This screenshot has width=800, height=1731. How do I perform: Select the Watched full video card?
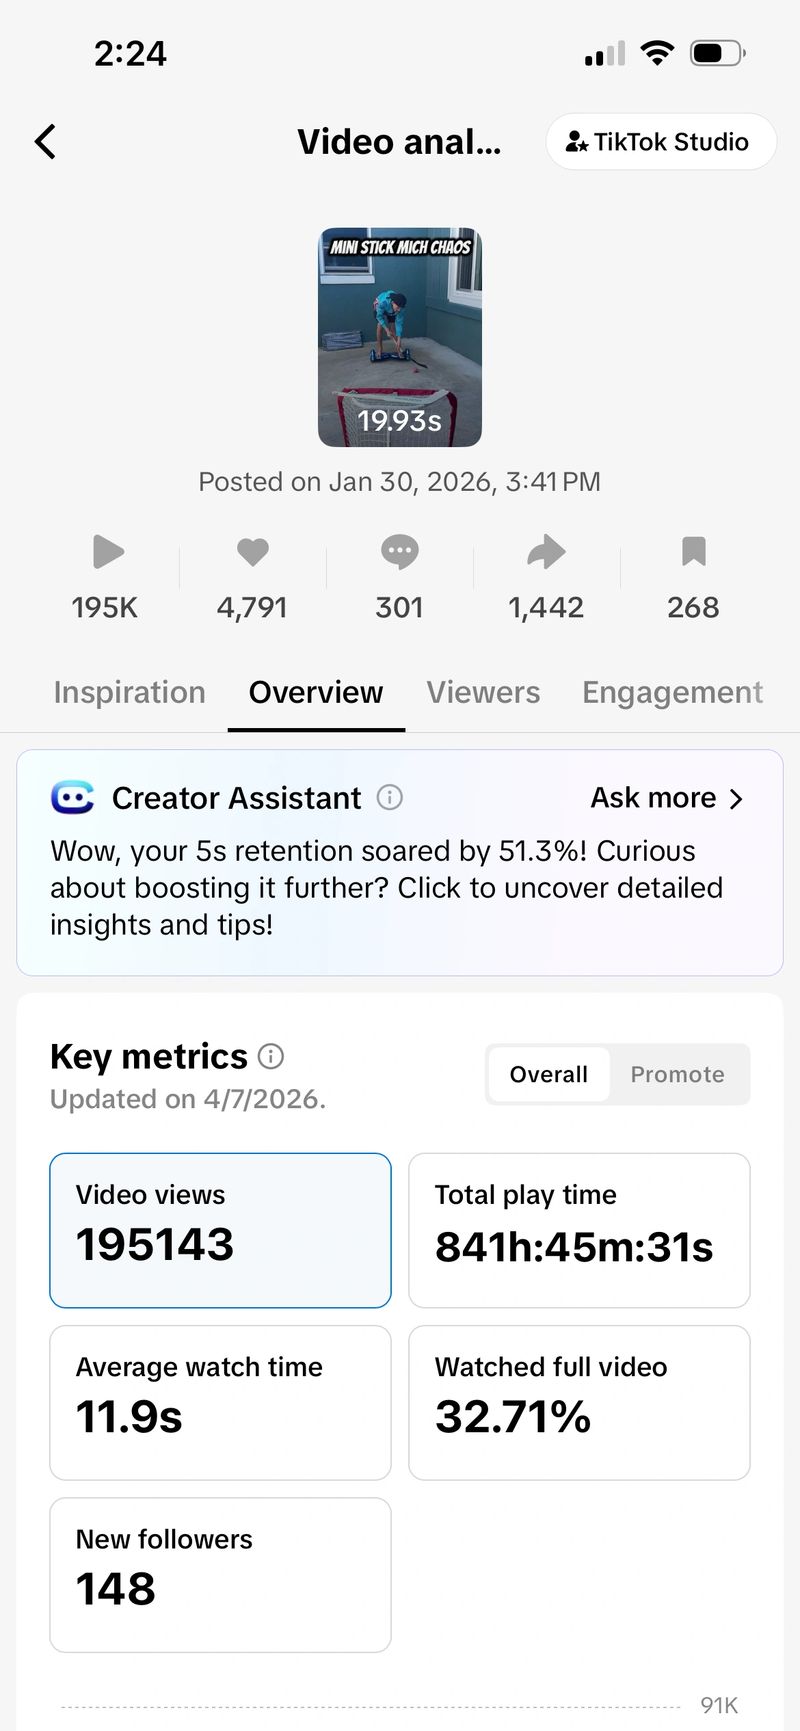pyautogui.click(x=579, y=1402)
